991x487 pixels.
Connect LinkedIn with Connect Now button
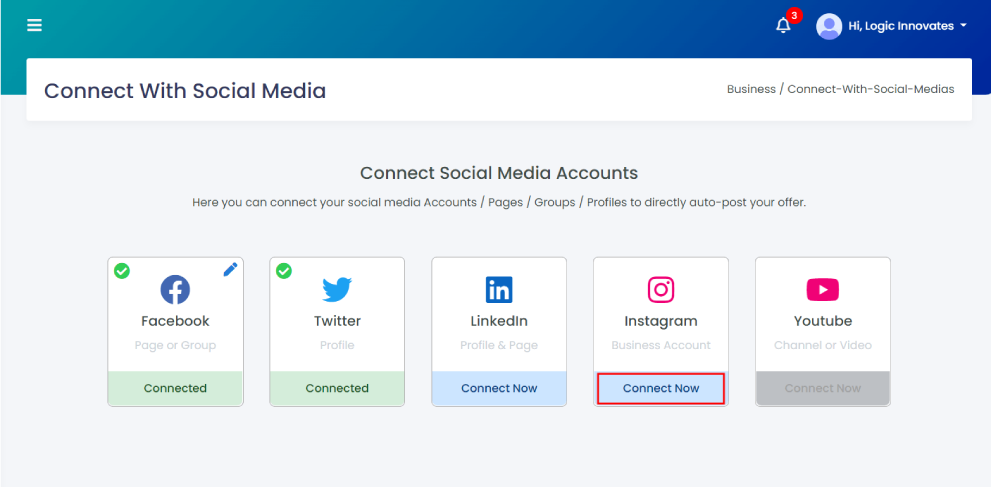(499, 388)
